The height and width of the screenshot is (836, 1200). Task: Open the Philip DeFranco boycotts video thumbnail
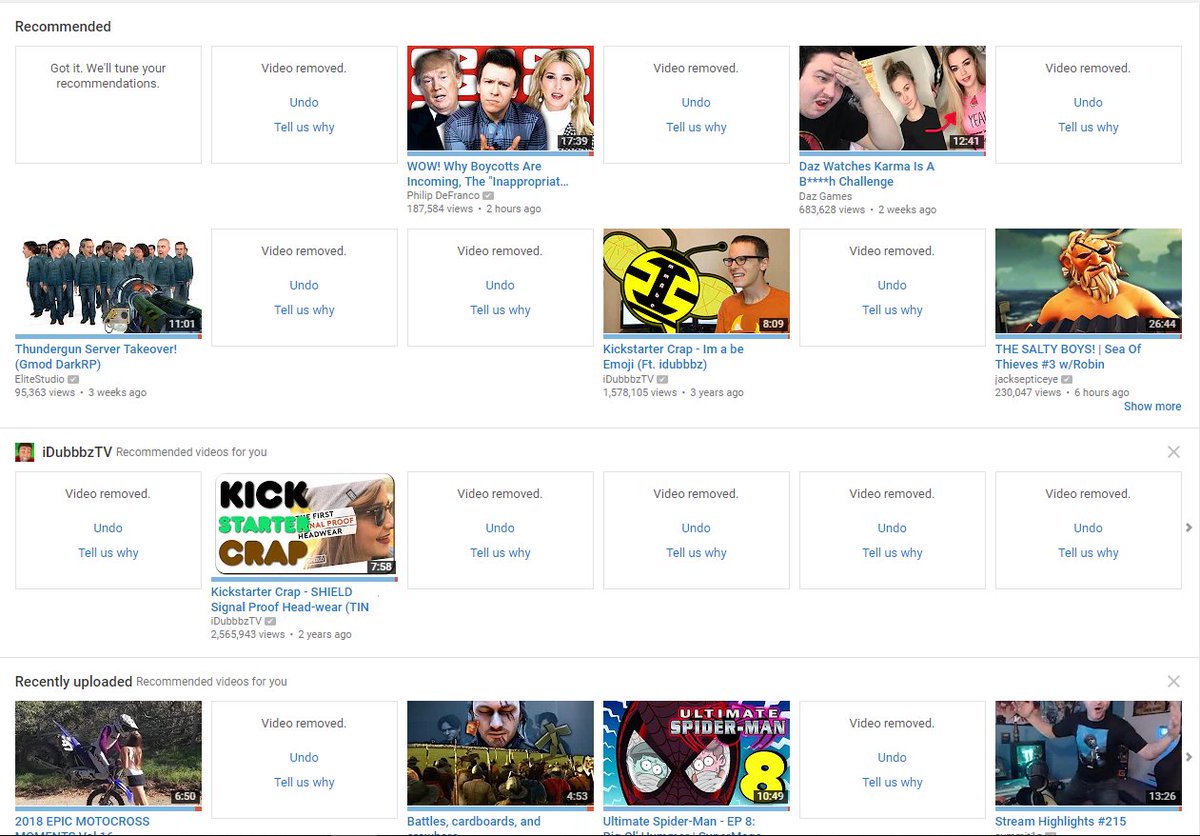[500, 98]
